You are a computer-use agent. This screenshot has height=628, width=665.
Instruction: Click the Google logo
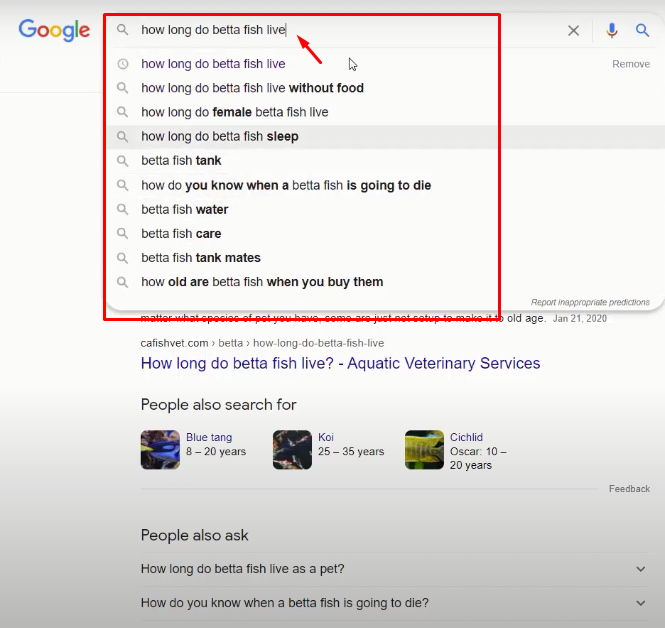(54, 30)
